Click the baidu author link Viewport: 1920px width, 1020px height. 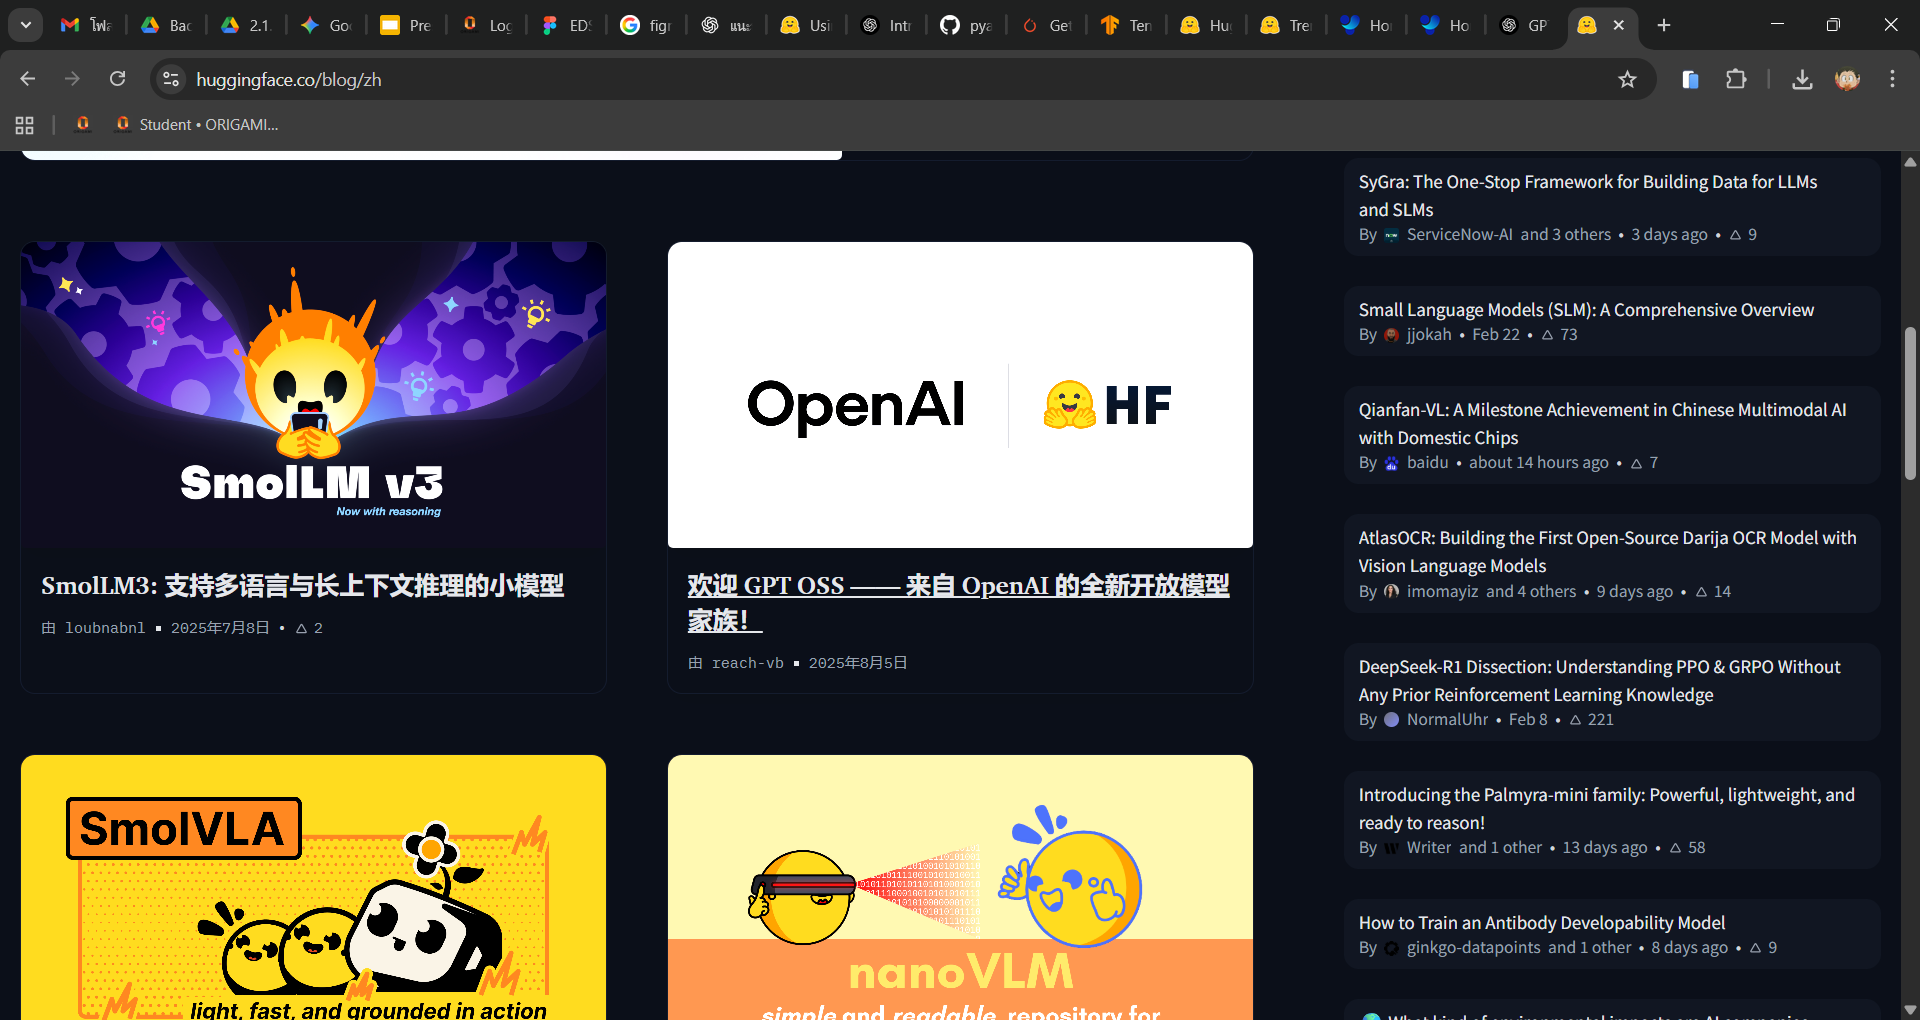click(x=1427, y=462)
